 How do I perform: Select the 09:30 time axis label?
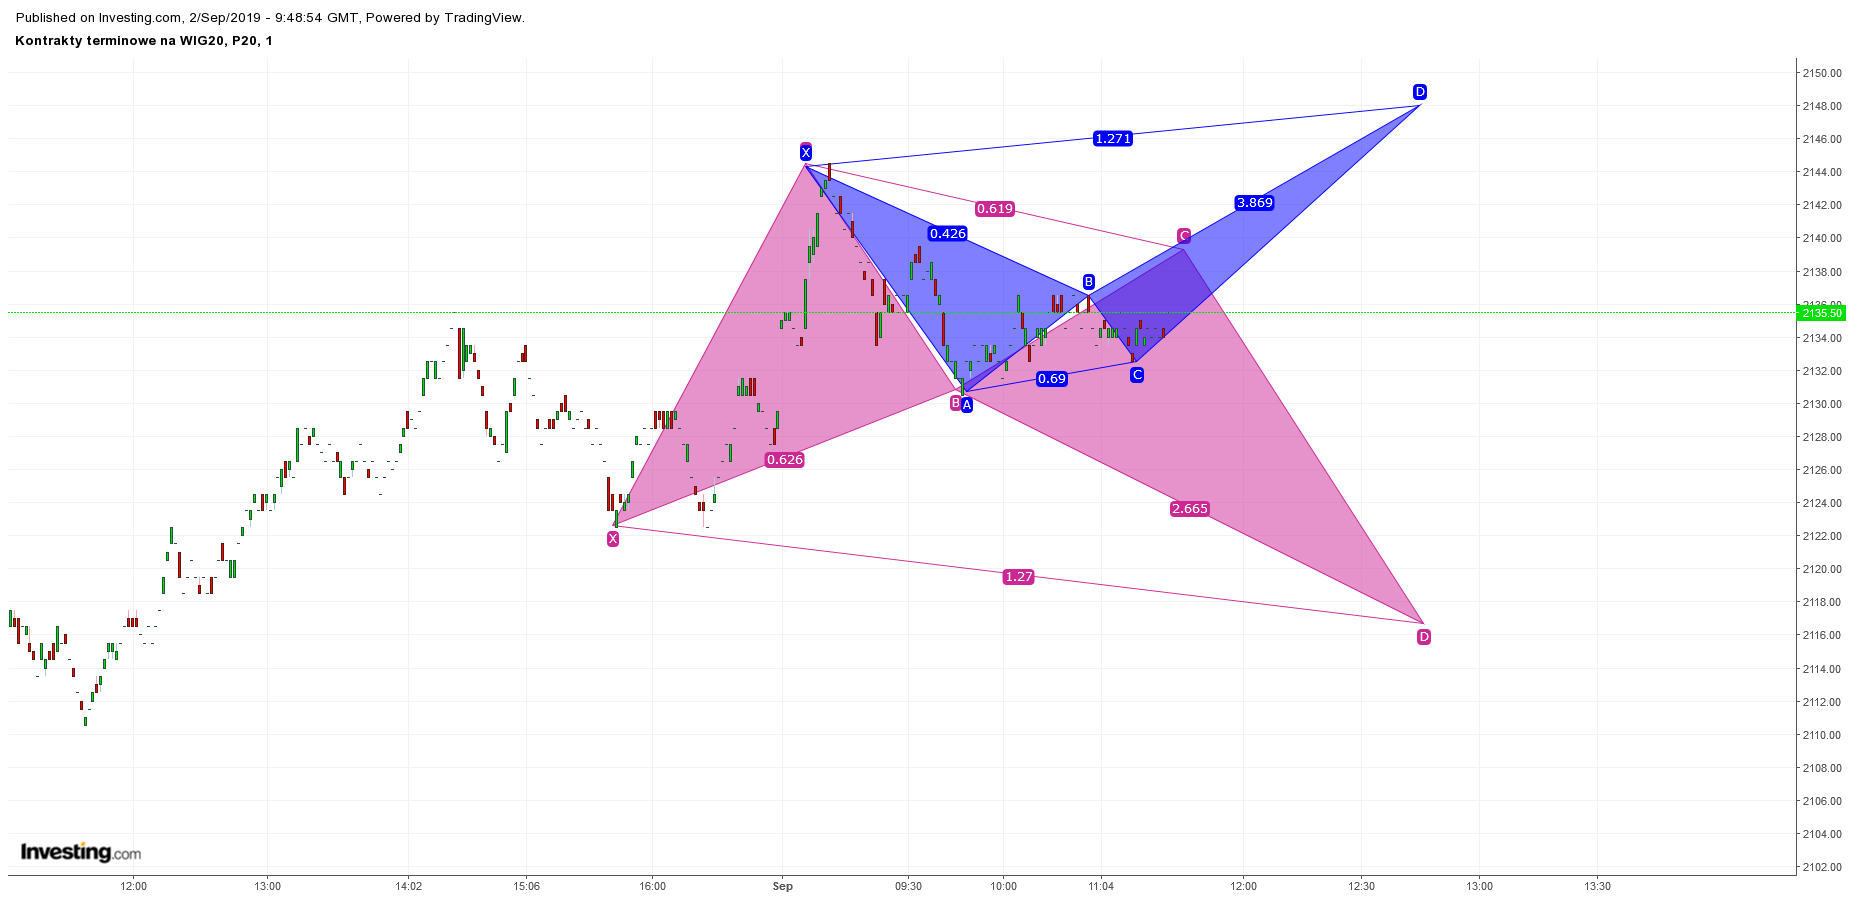click(x=909, y=886)
